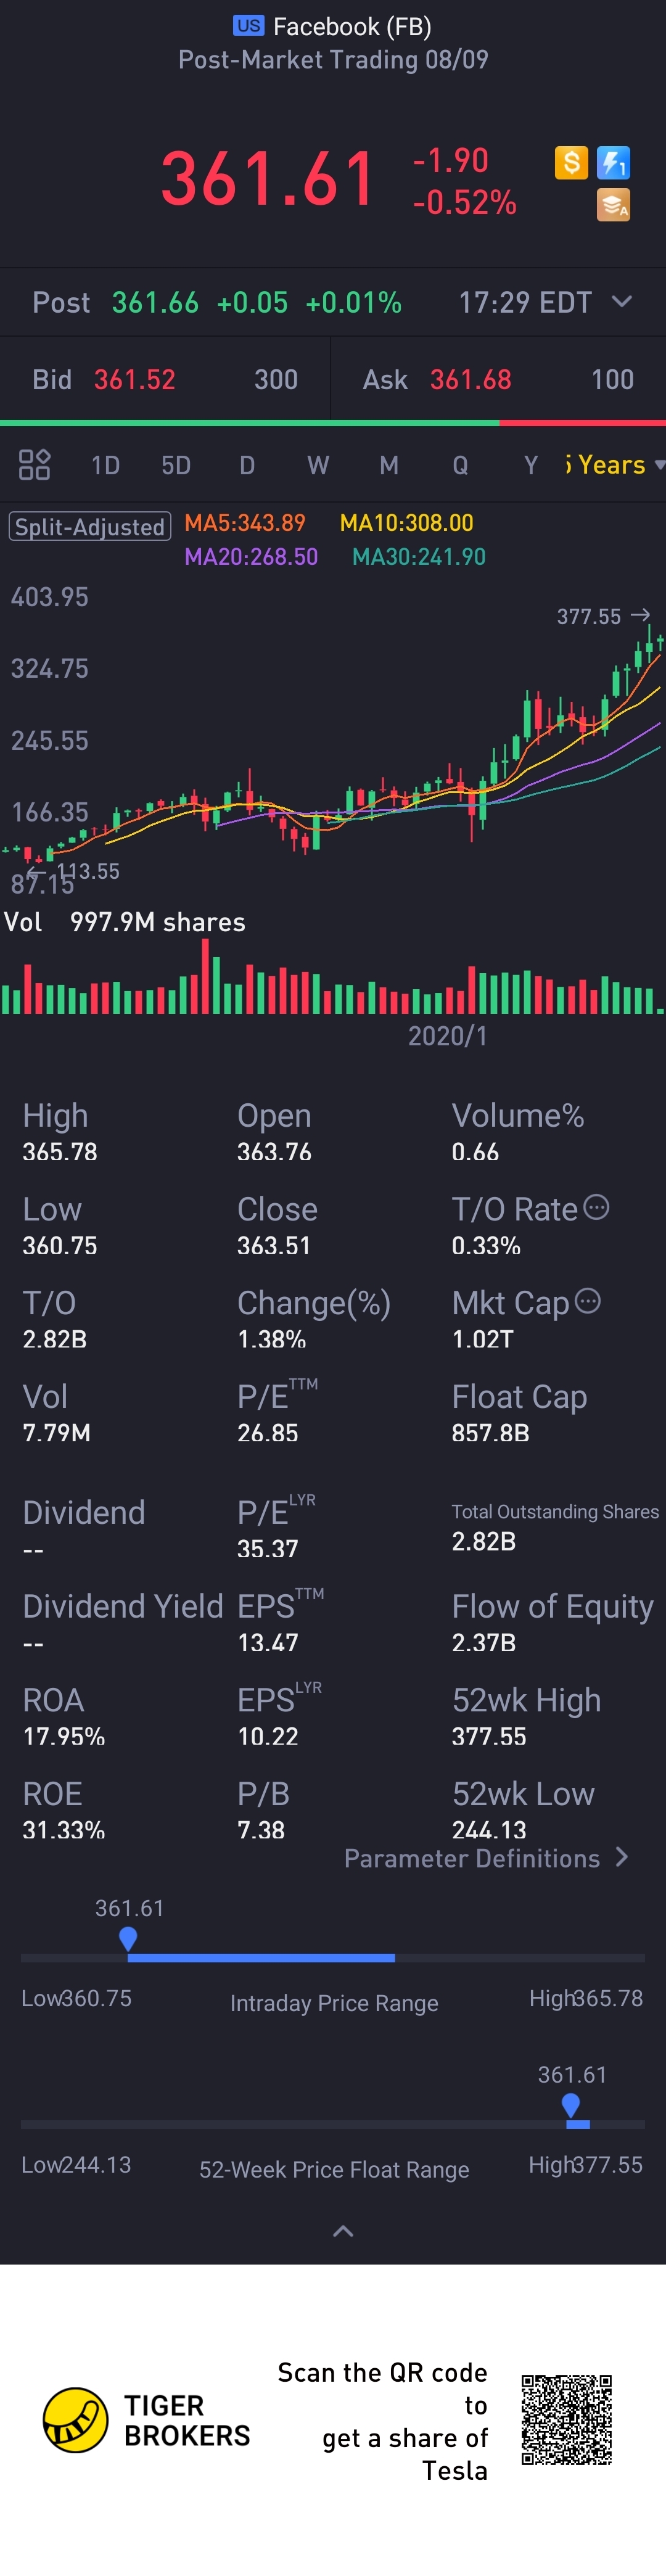Switch to the 5D chart tab
Viewport: 666px width, 2576px height.
176,465
